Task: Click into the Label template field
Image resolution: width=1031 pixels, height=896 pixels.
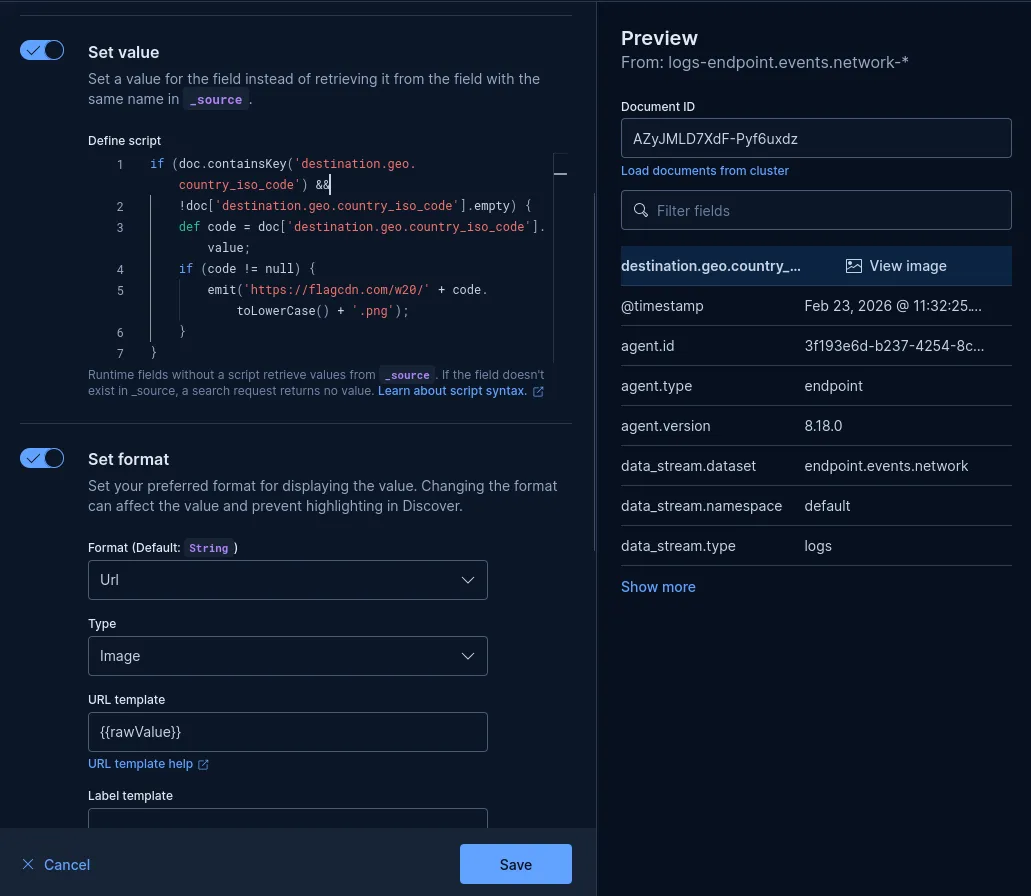Action: (x=287, y=818)
